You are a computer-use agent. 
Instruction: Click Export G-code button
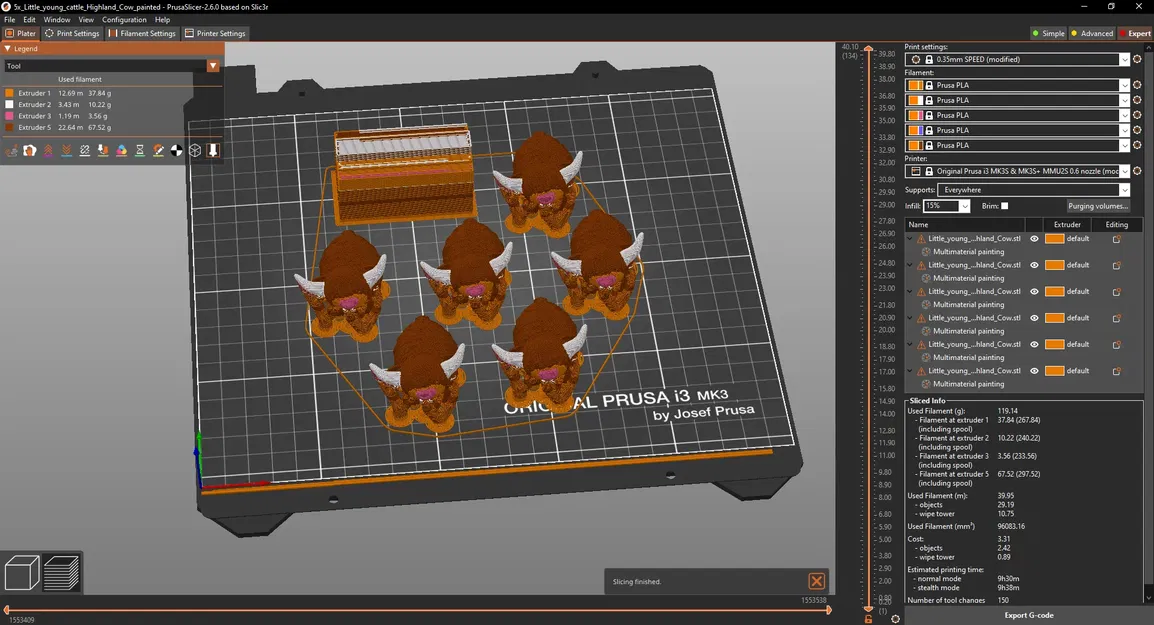coord(1028,615)
